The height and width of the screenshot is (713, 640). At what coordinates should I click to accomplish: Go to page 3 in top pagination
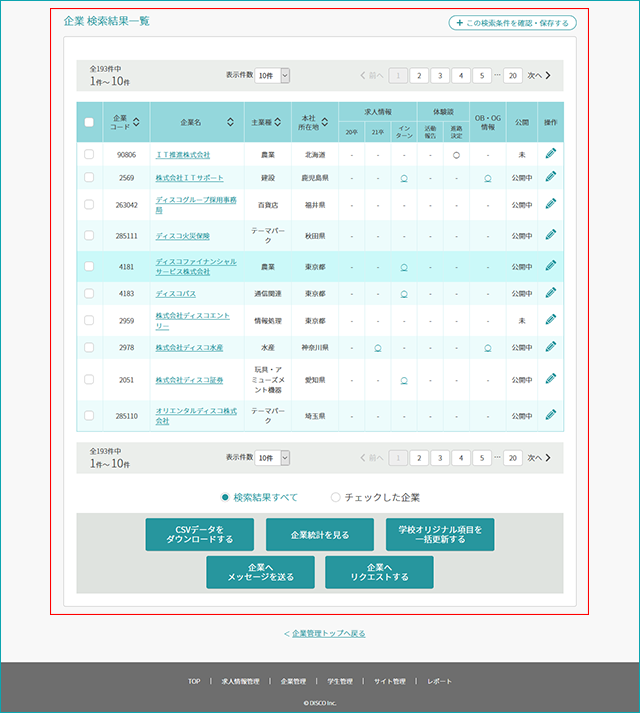(x=440, y=75)
